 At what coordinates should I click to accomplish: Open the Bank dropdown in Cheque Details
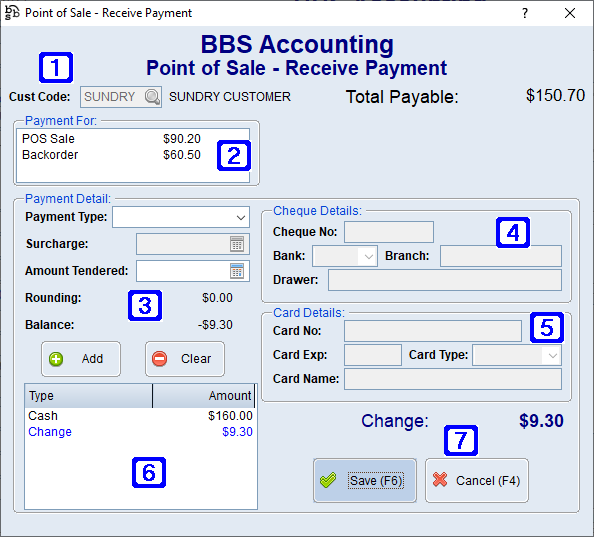pos(369,256)
